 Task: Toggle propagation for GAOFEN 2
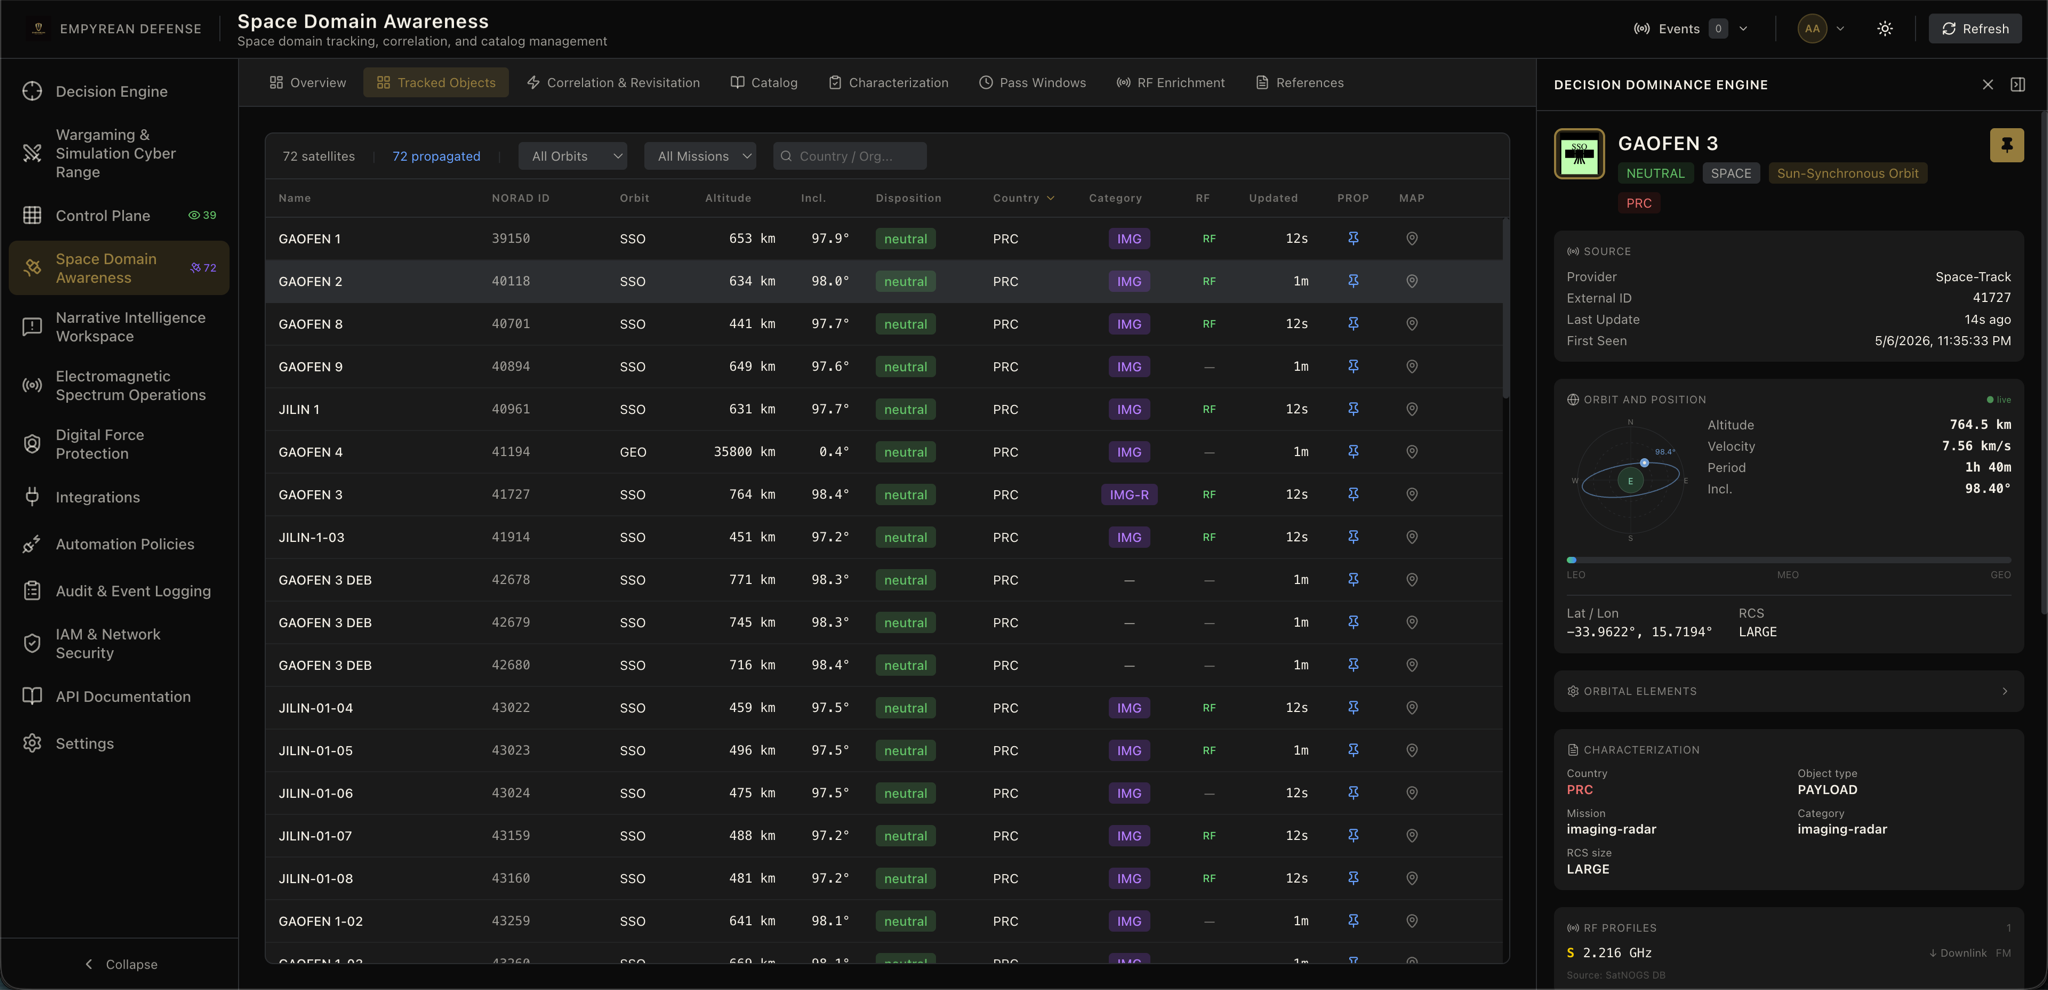[1353, 281]
